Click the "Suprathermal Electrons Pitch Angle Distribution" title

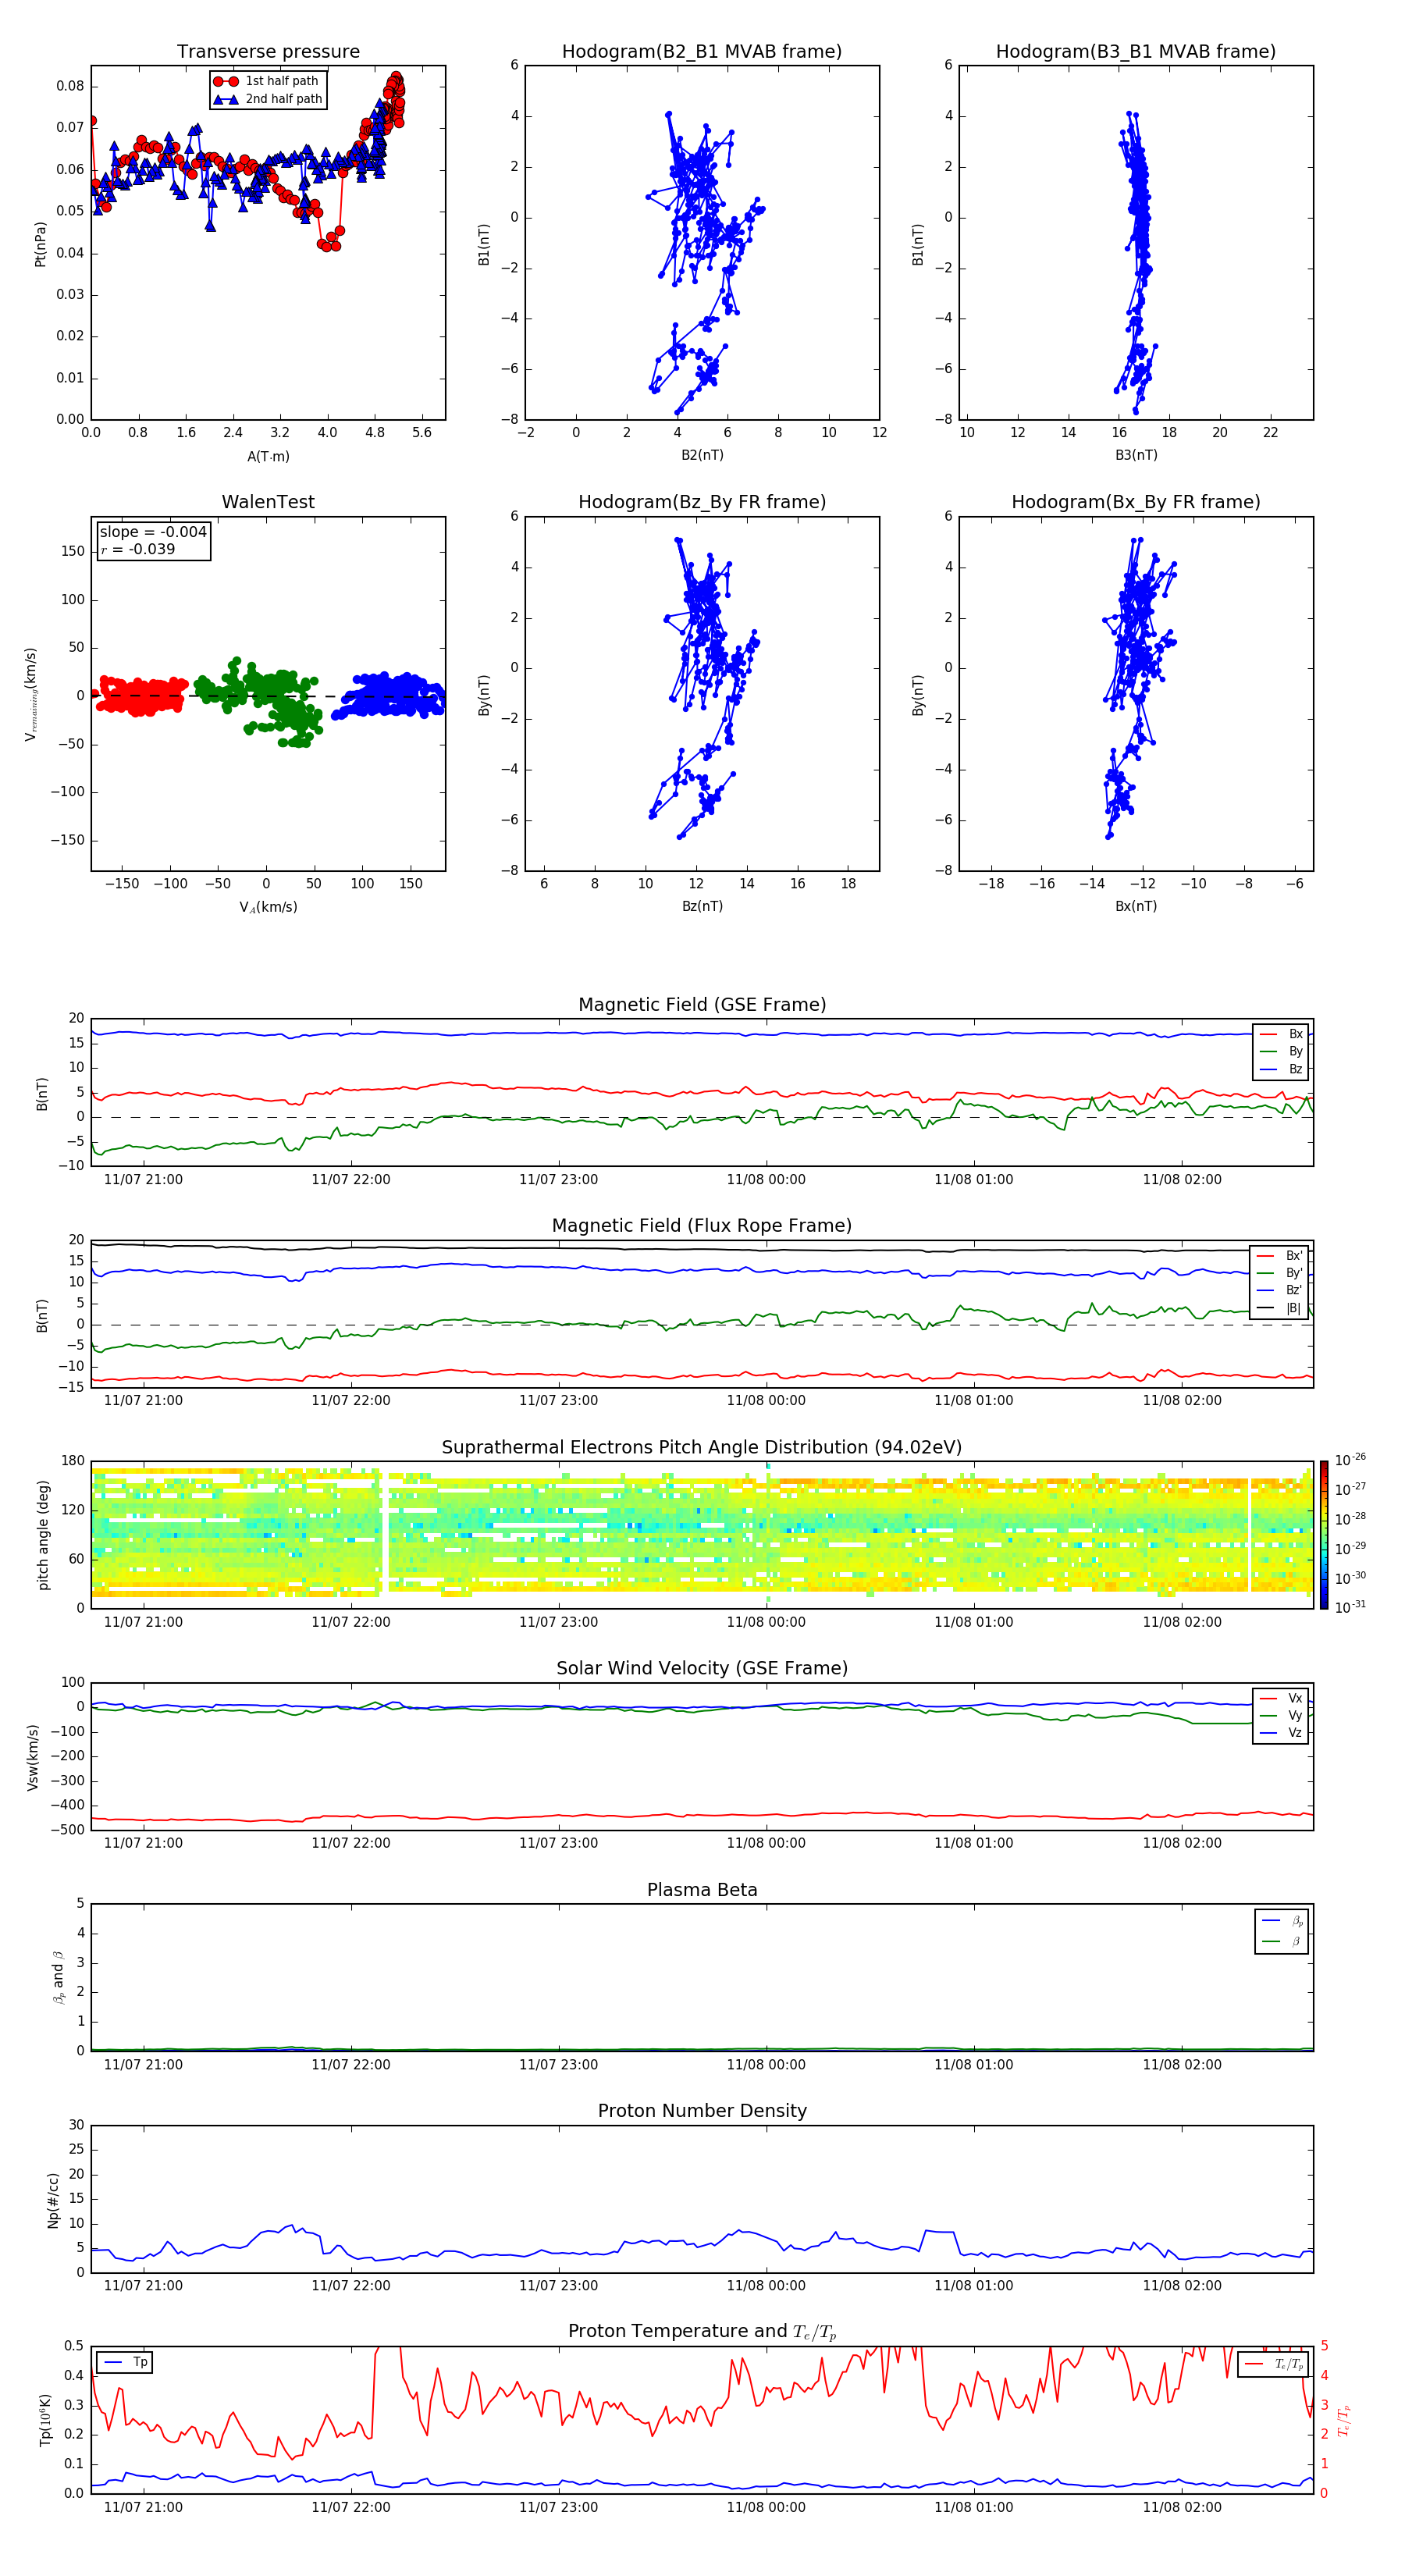[702, 1448]
